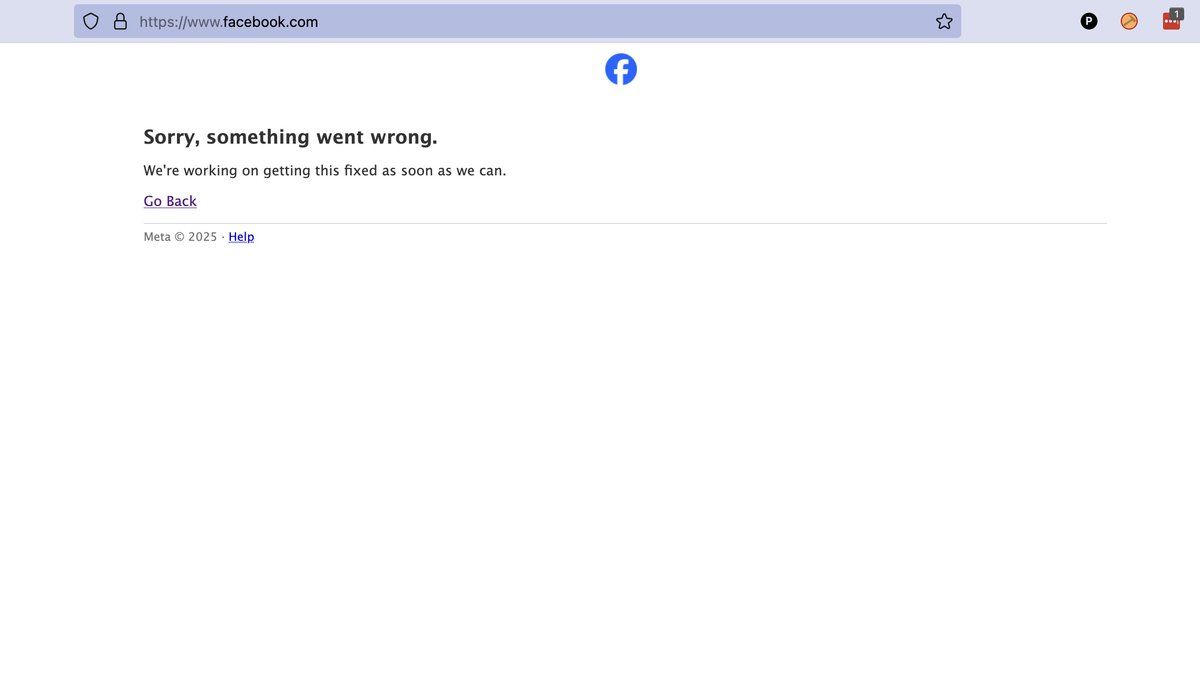Open the tracking protection shield icon
This screenshot has width=1200, height=693.
(91, 21)
